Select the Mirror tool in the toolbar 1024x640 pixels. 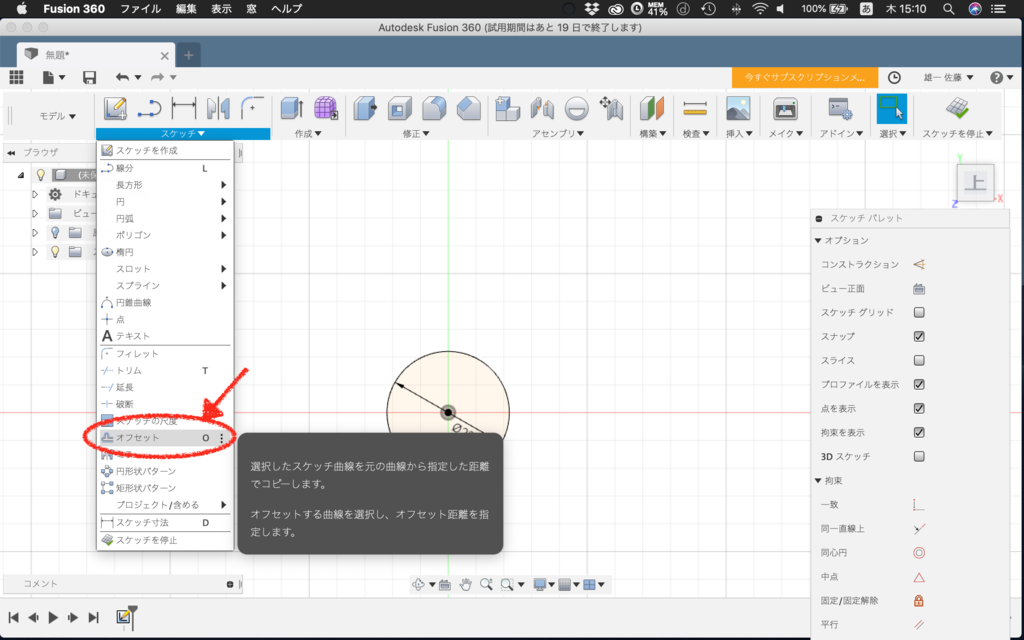[x=217, y=108]
